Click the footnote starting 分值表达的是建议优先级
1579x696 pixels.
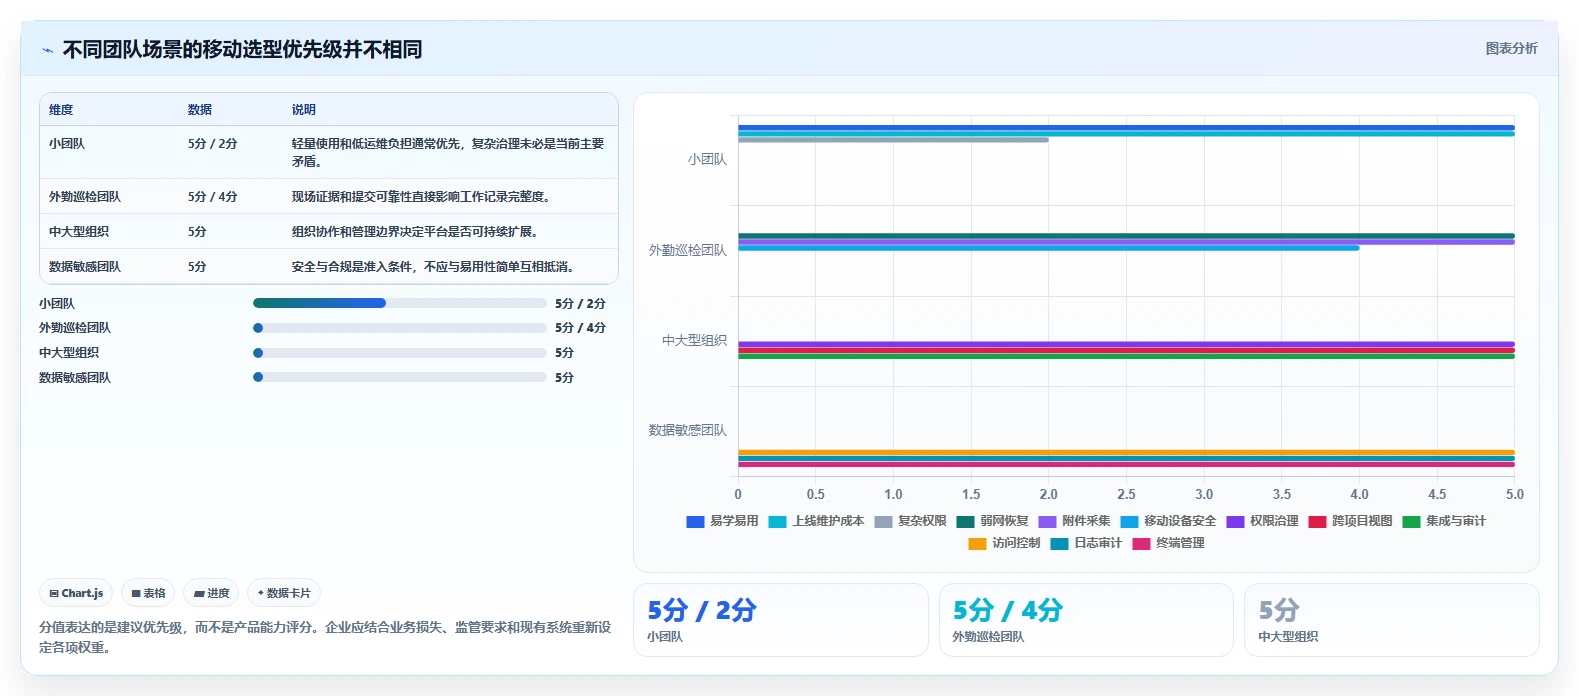tap(325, 637)
